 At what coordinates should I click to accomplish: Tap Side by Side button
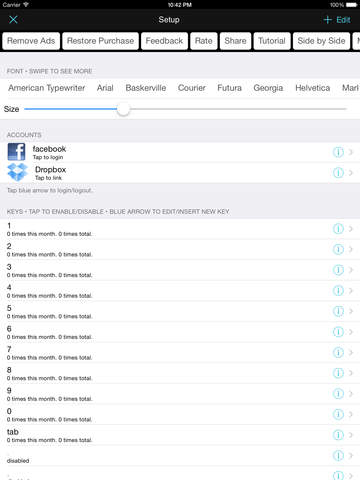point(321,41)
